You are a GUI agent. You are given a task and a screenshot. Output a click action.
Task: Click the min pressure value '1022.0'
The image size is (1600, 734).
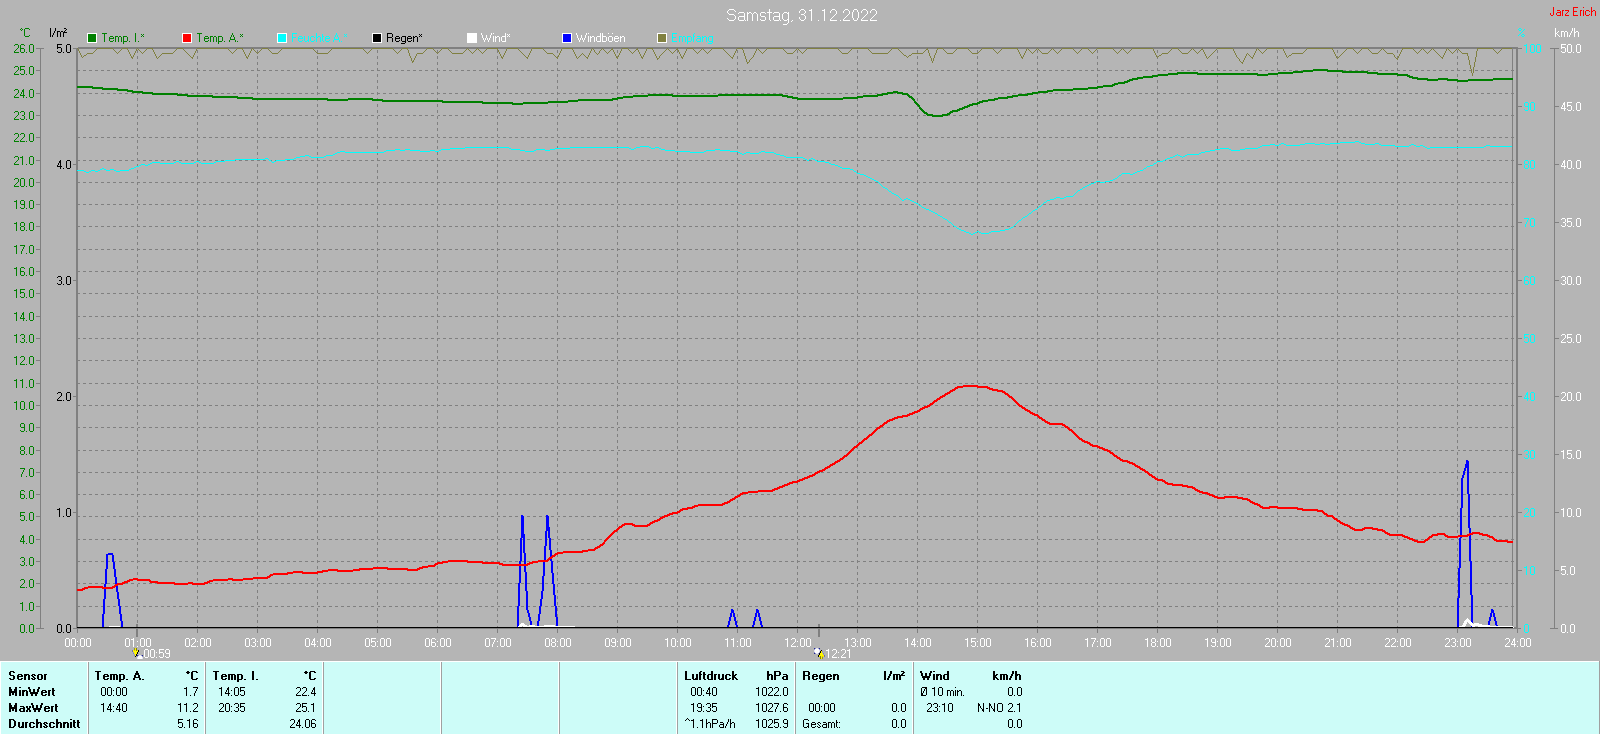772,692
